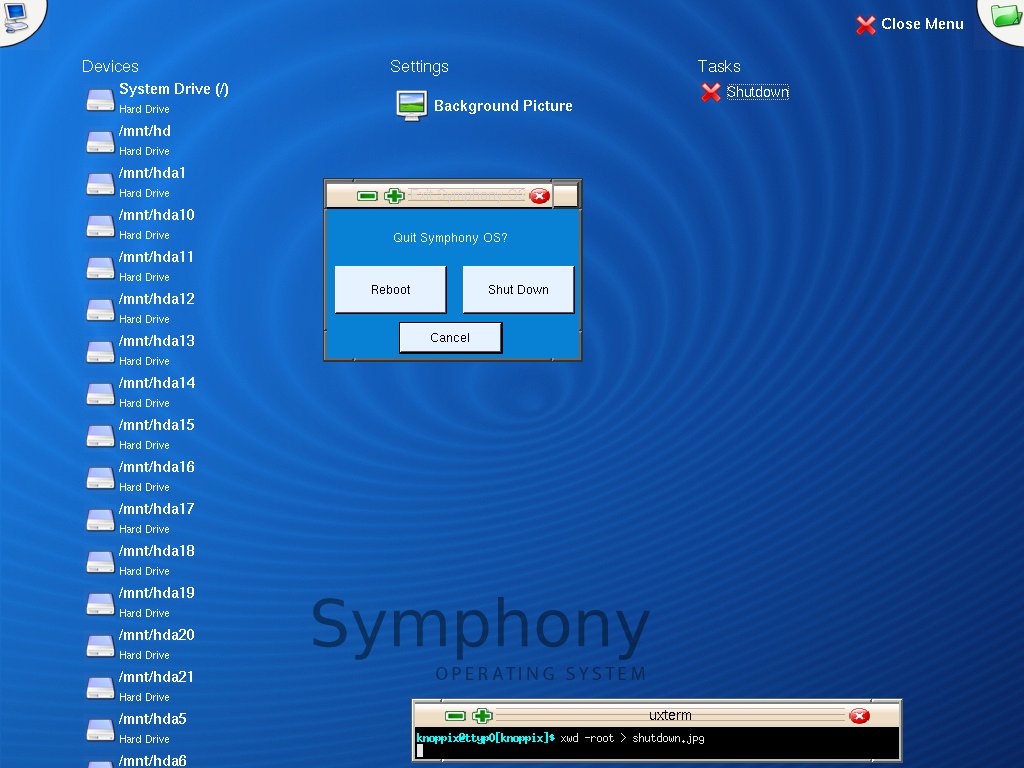
Task: Select the /mnt/hda20 label text
Action: click(x=157, y=635)
